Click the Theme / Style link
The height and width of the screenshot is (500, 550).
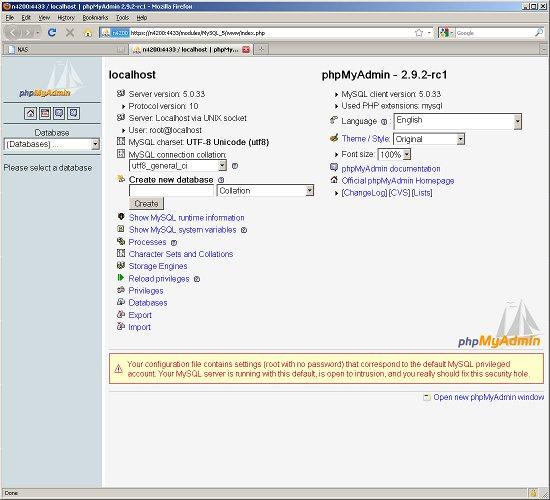tap(365, 139)
